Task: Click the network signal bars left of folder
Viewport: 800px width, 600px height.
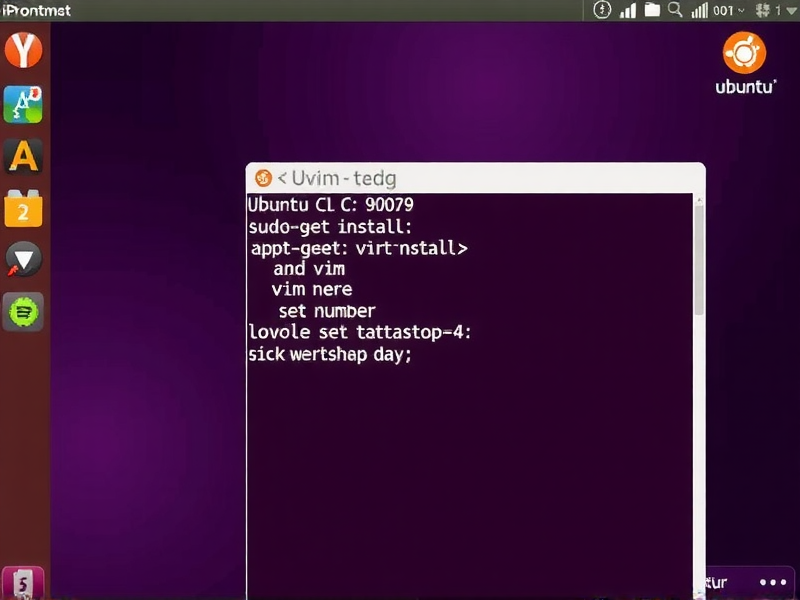Action: (x=628, y=11)
